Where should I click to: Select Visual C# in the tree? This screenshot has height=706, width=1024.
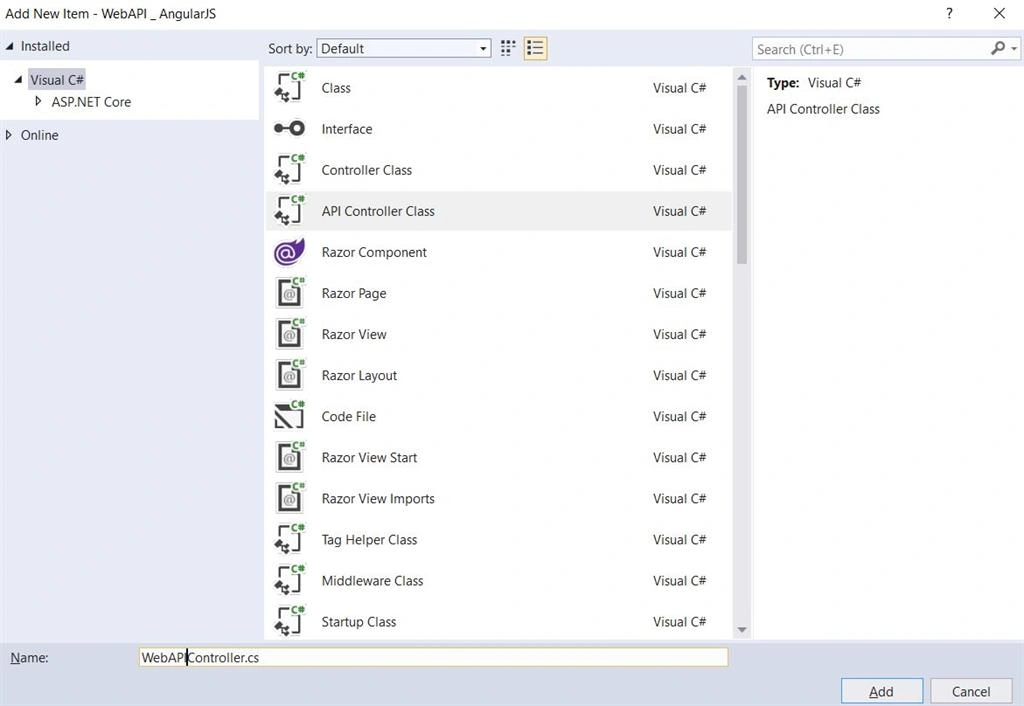(57, 80)
